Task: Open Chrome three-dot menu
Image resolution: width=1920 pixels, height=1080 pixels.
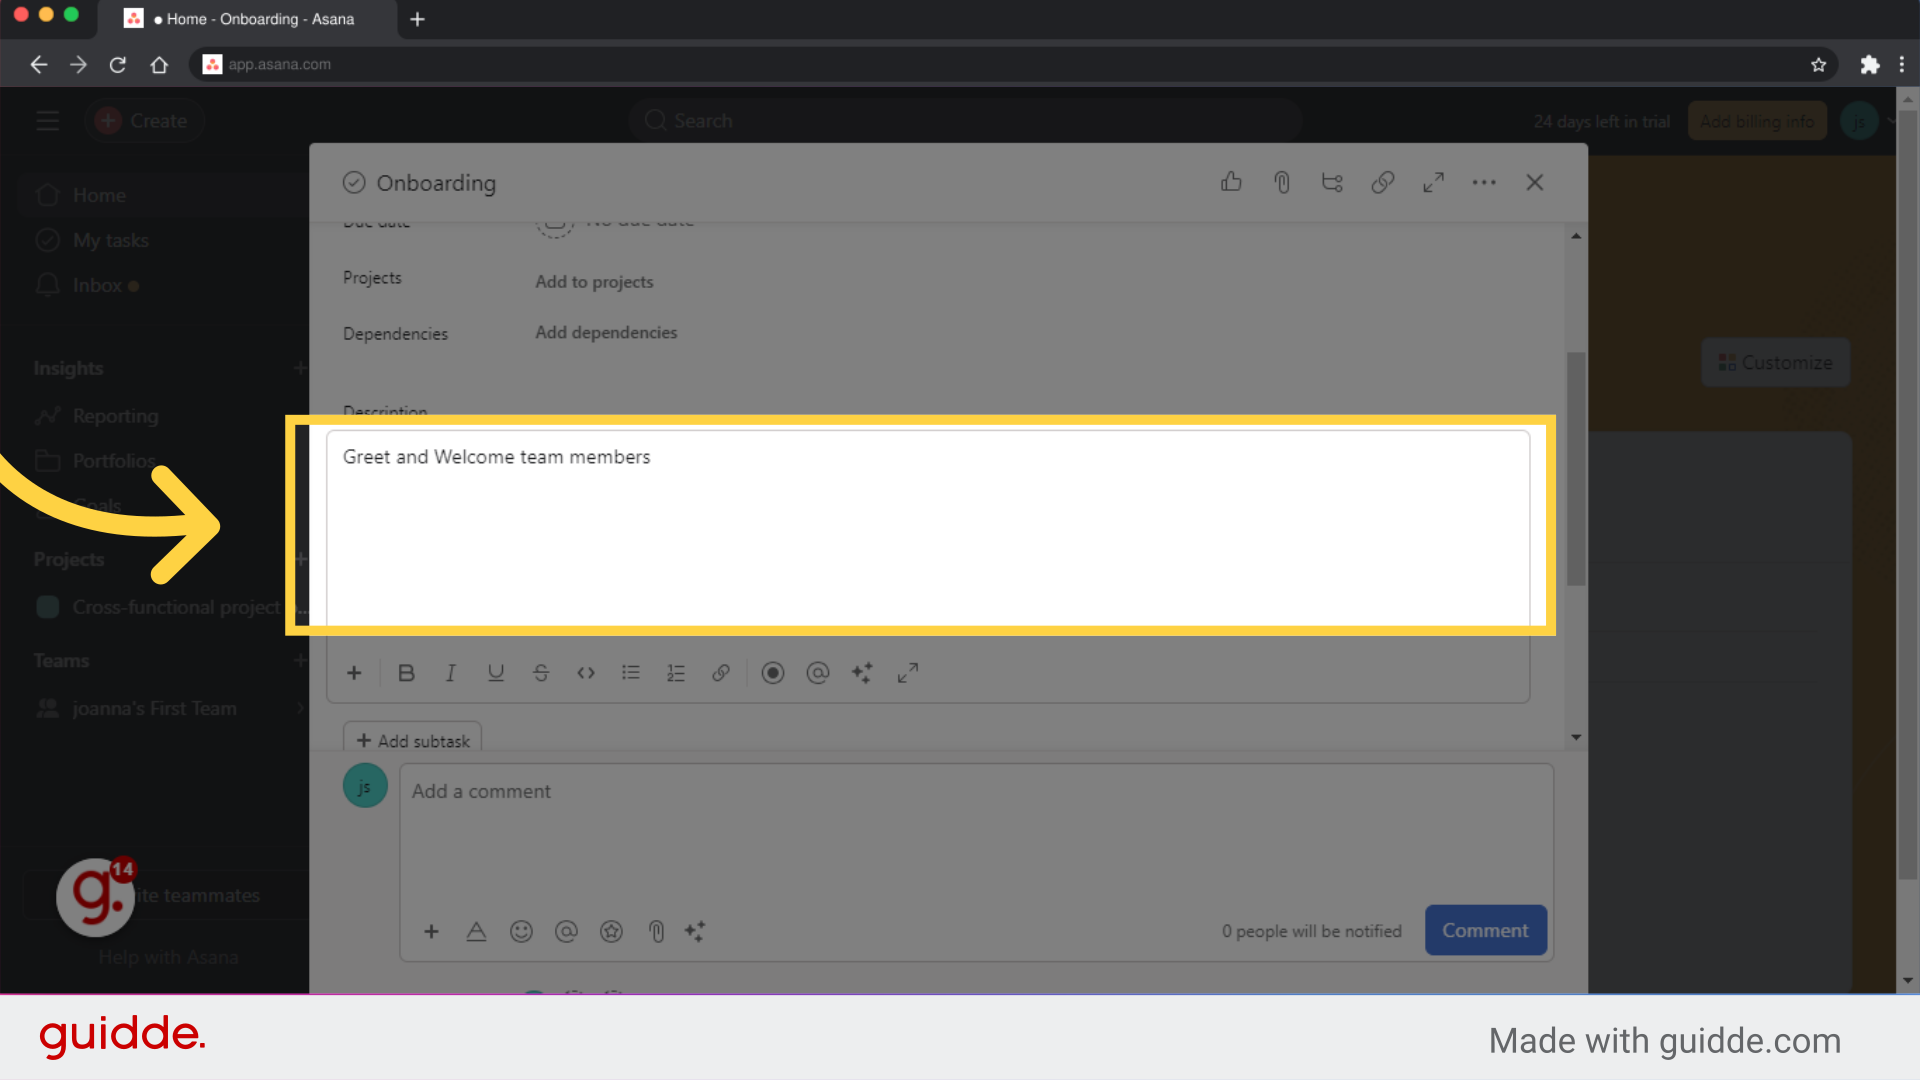Action: [x=1901, y=65]
